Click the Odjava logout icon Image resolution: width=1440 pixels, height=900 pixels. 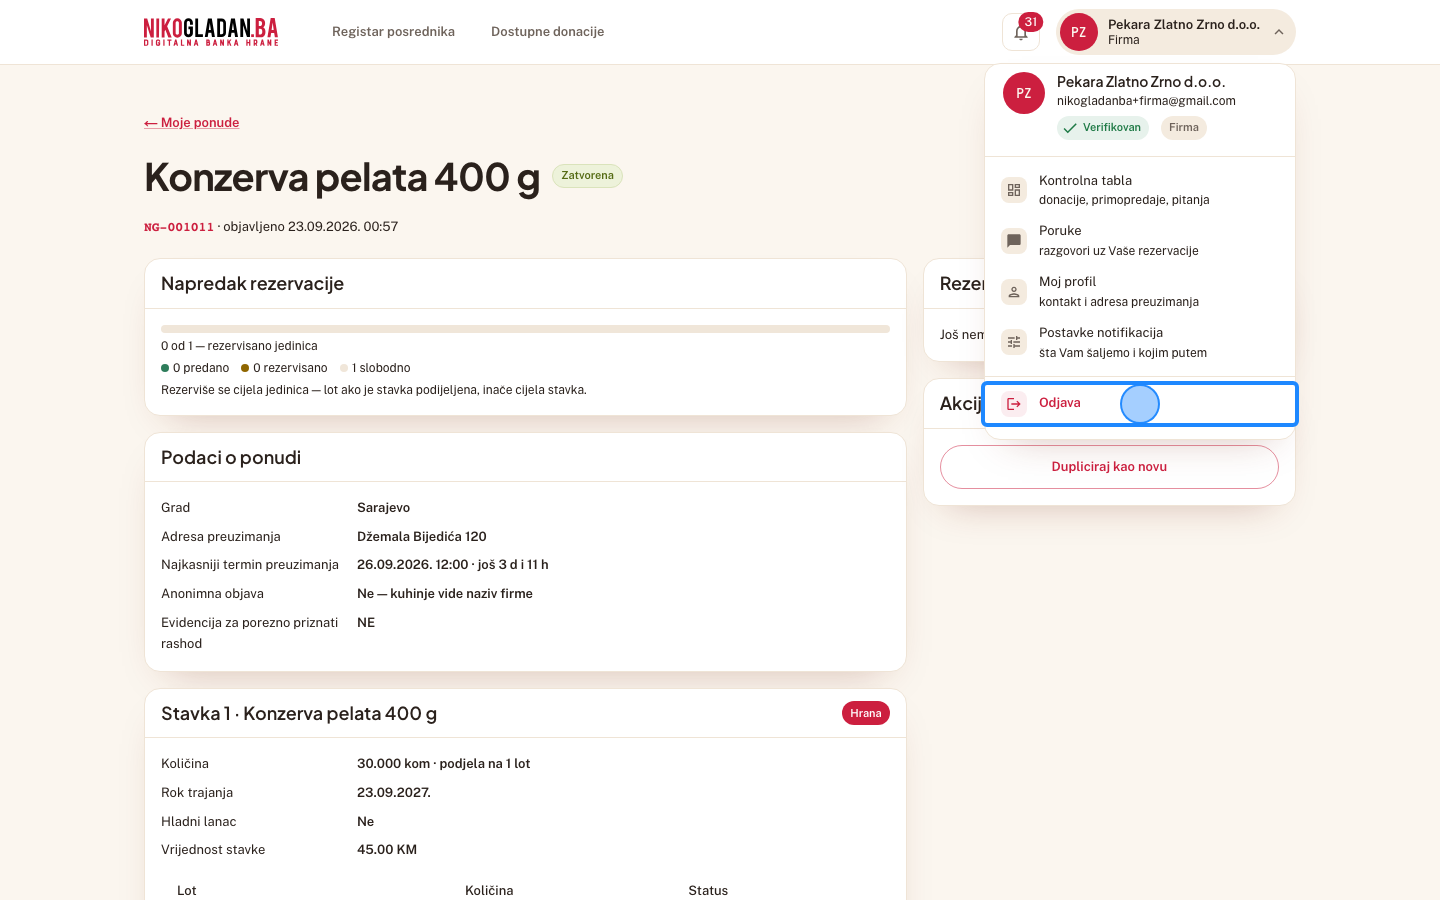pos(1014,404)
